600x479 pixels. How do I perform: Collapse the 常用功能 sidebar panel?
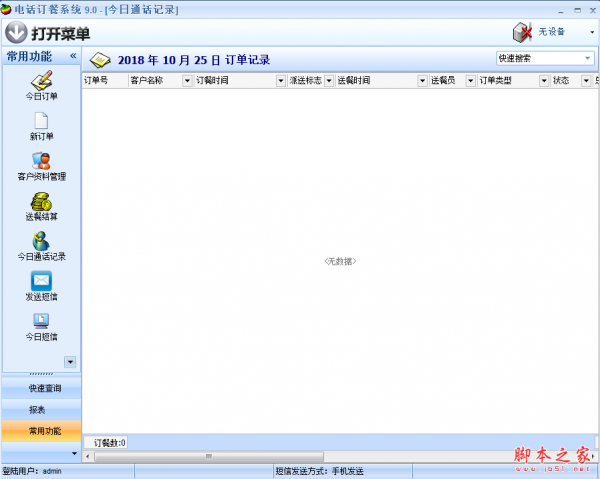tap(72, 56)
